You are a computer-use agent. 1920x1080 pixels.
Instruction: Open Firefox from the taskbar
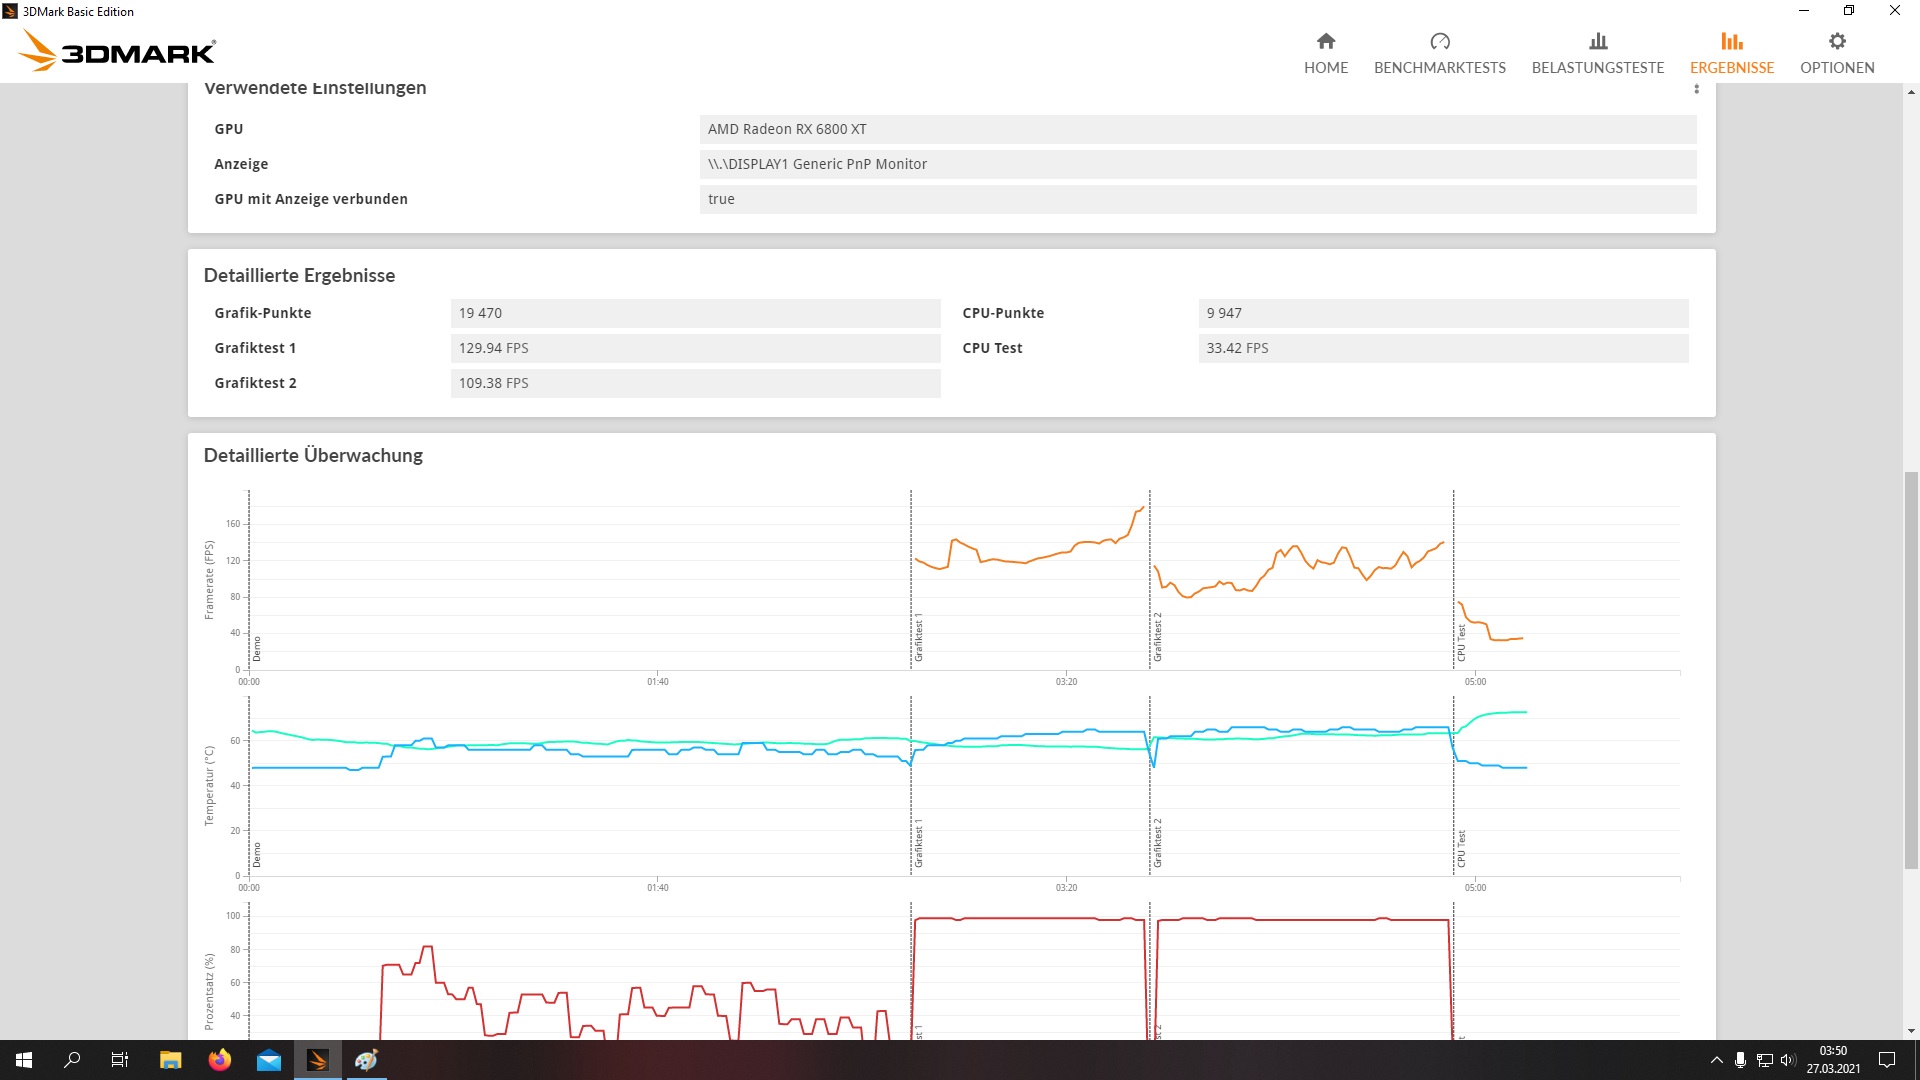(219, 1060)
